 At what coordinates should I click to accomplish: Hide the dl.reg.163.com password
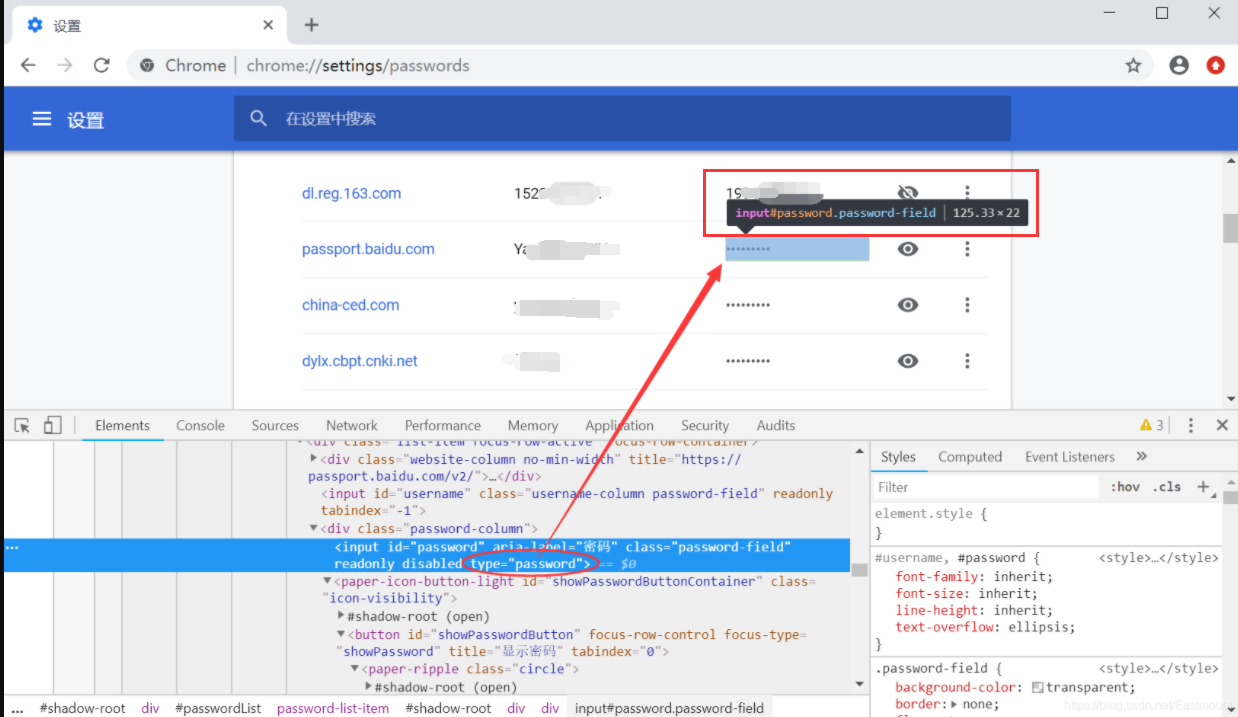pos(908,192)
